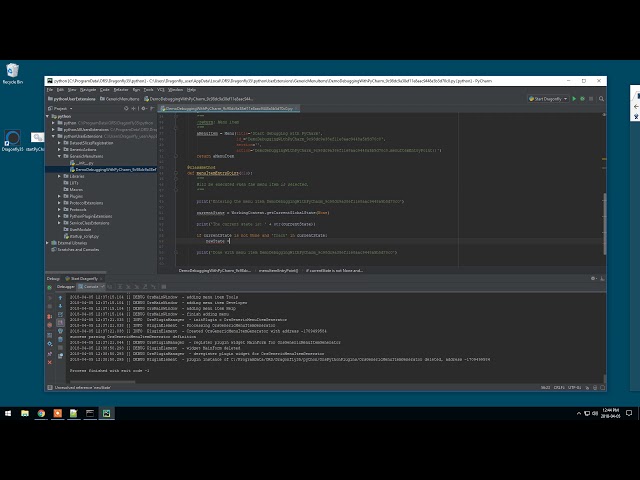This screenshot has height=480, width=640.
Task: Toggle soft-wrap in console toolbar
Action: 60,314
